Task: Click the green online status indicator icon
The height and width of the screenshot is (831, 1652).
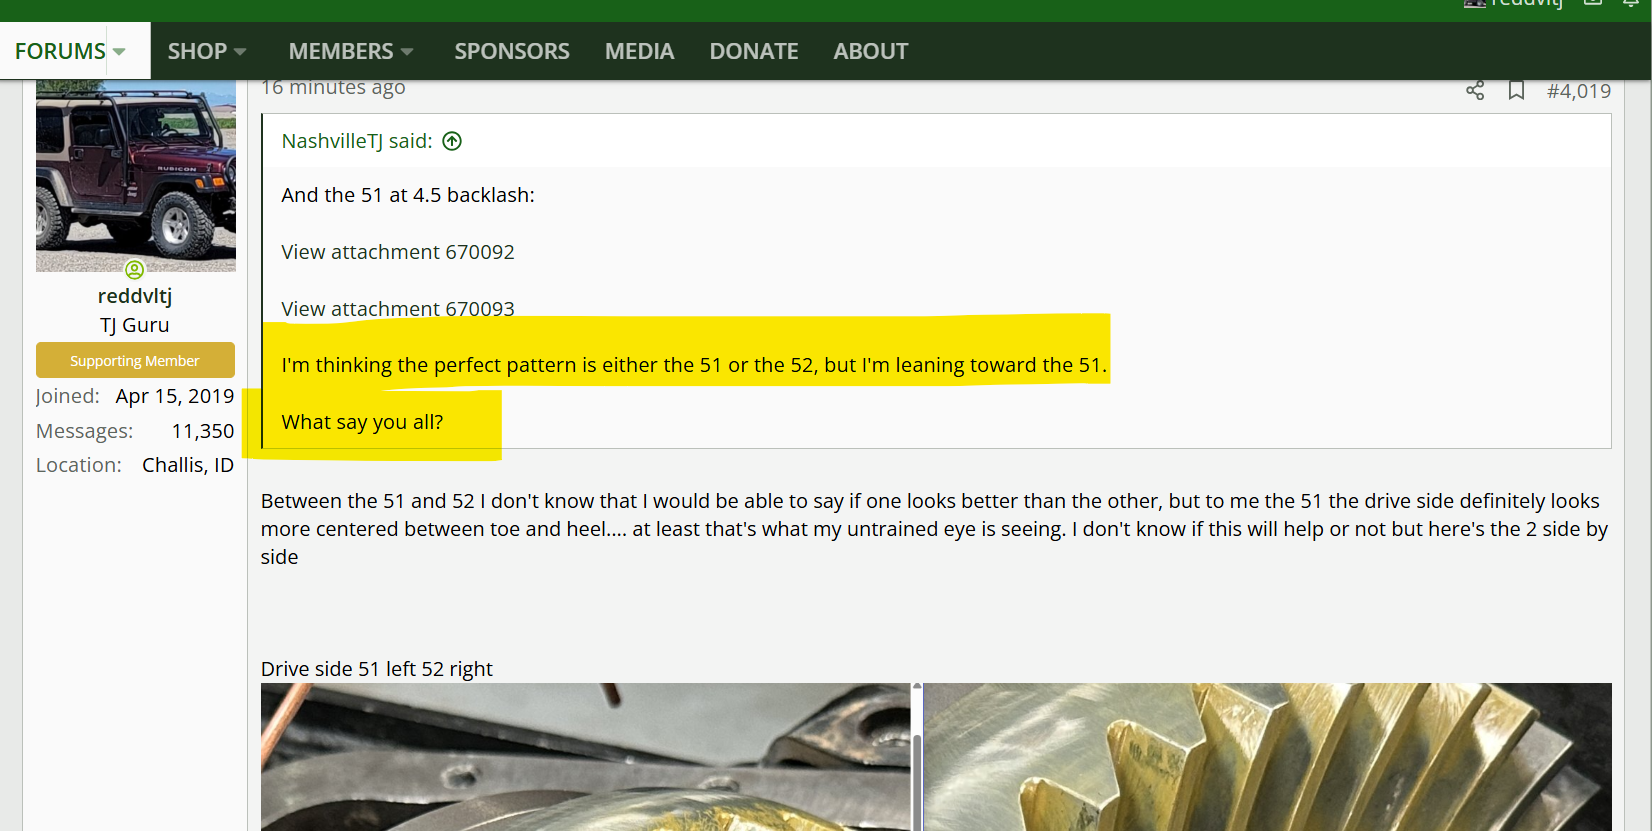Action: click(x=135, y=270)
